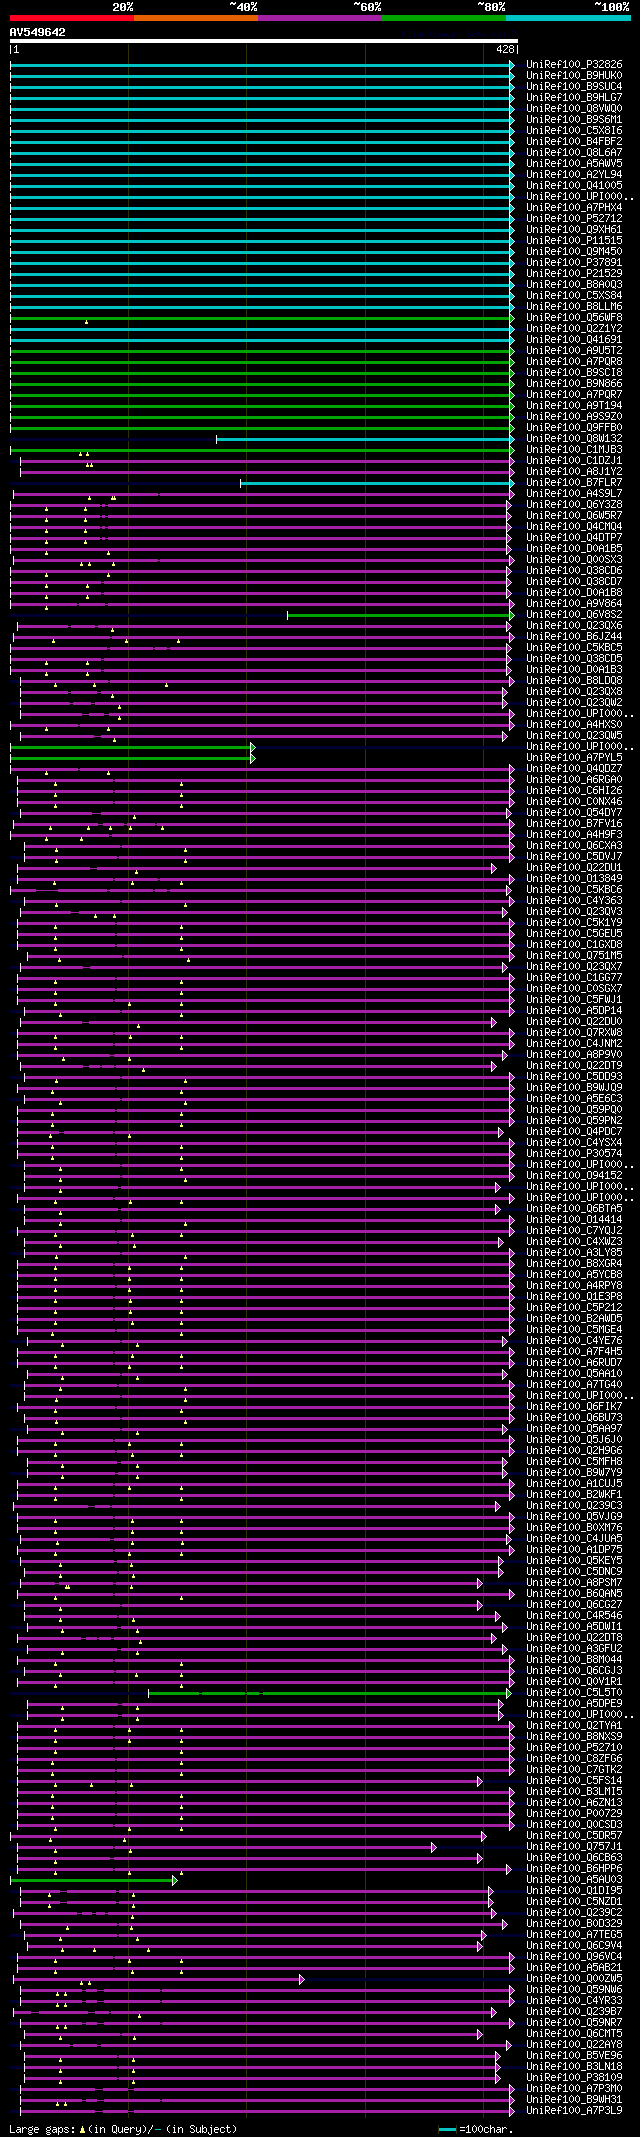Select hit label UniRef100_Q6Y3Z8
The image size is (640, 2137).
[574, 505]
